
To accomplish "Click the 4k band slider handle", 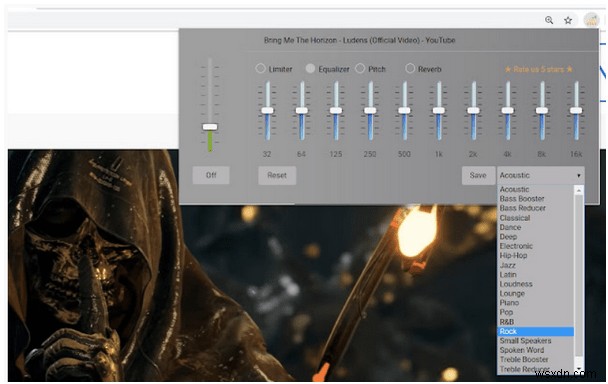I will 508,111.
